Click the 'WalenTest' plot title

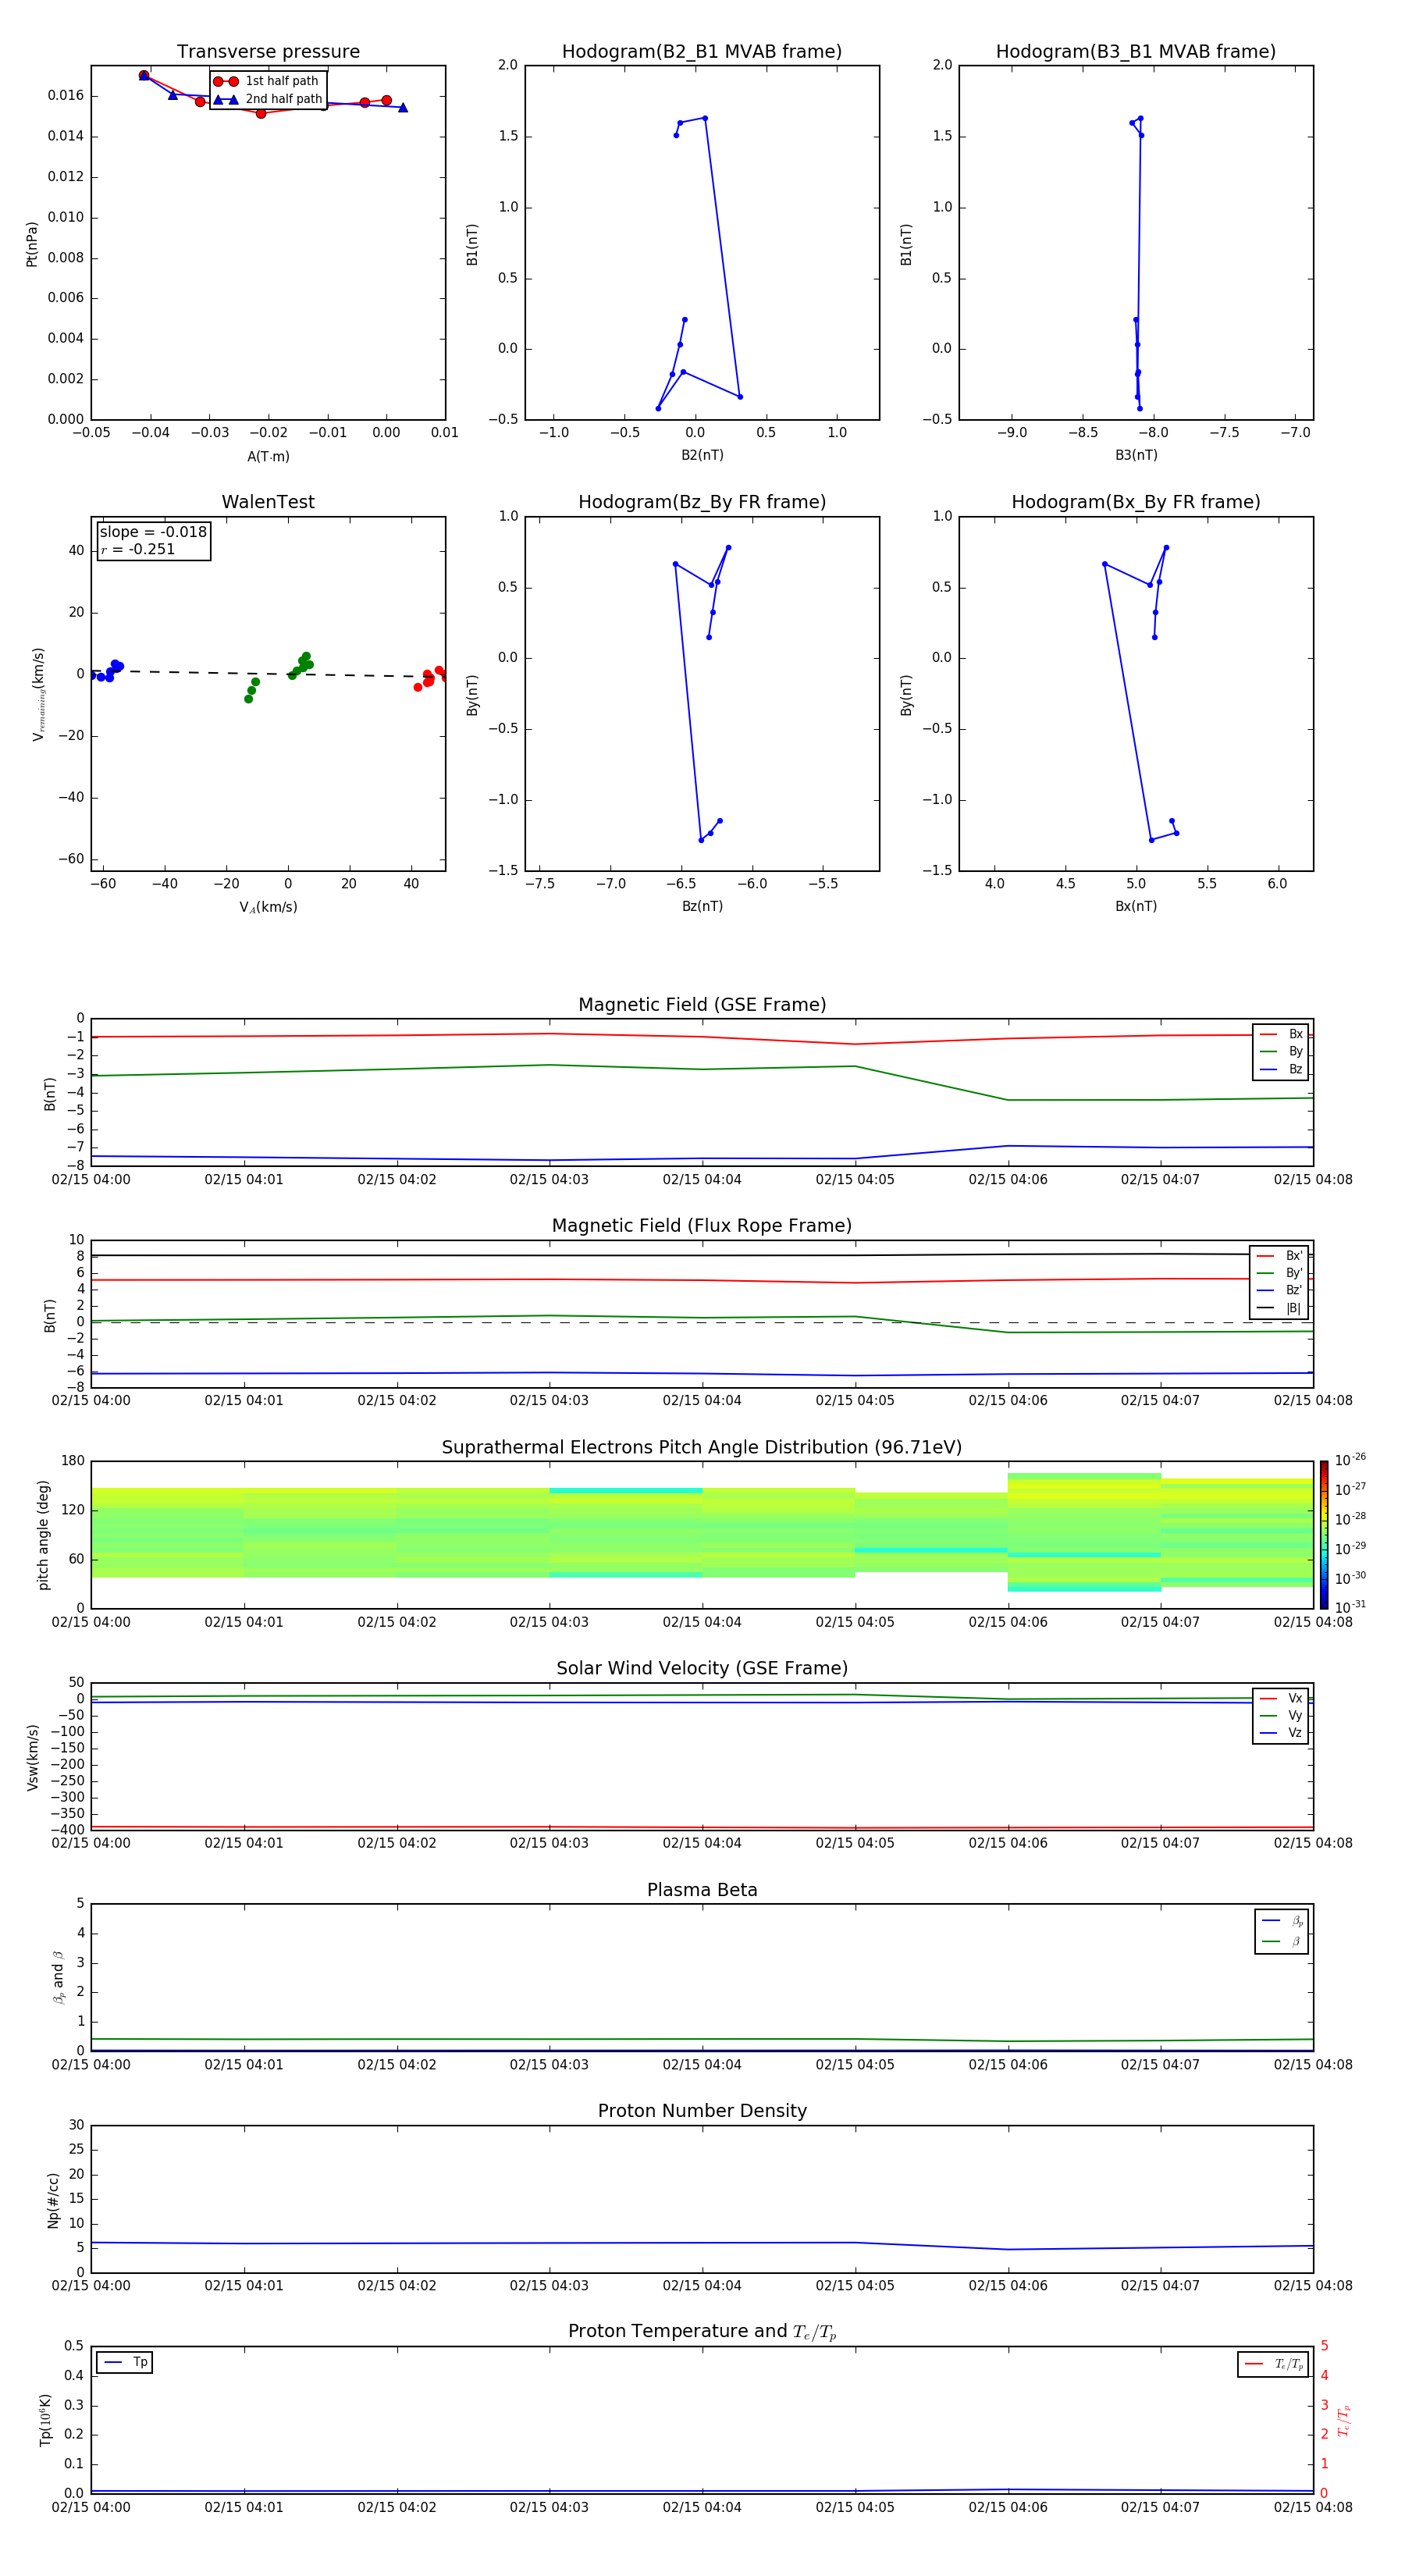click(x=268, y=502)
